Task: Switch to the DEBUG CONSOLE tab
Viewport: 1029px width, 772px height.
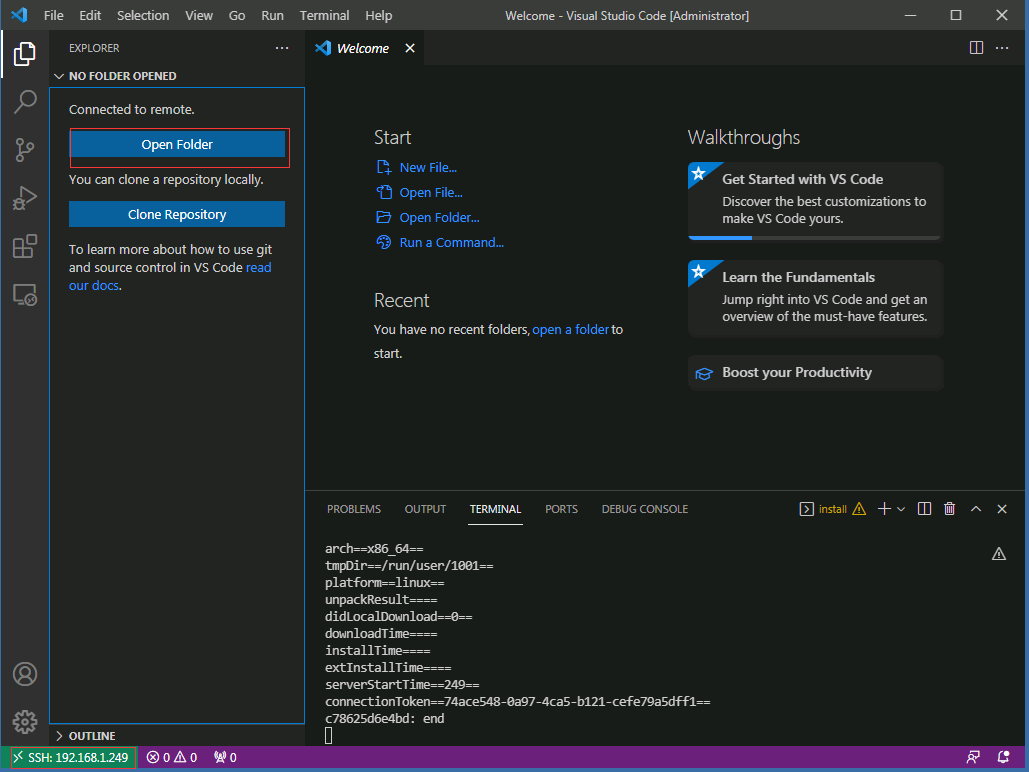Action: 644,509
